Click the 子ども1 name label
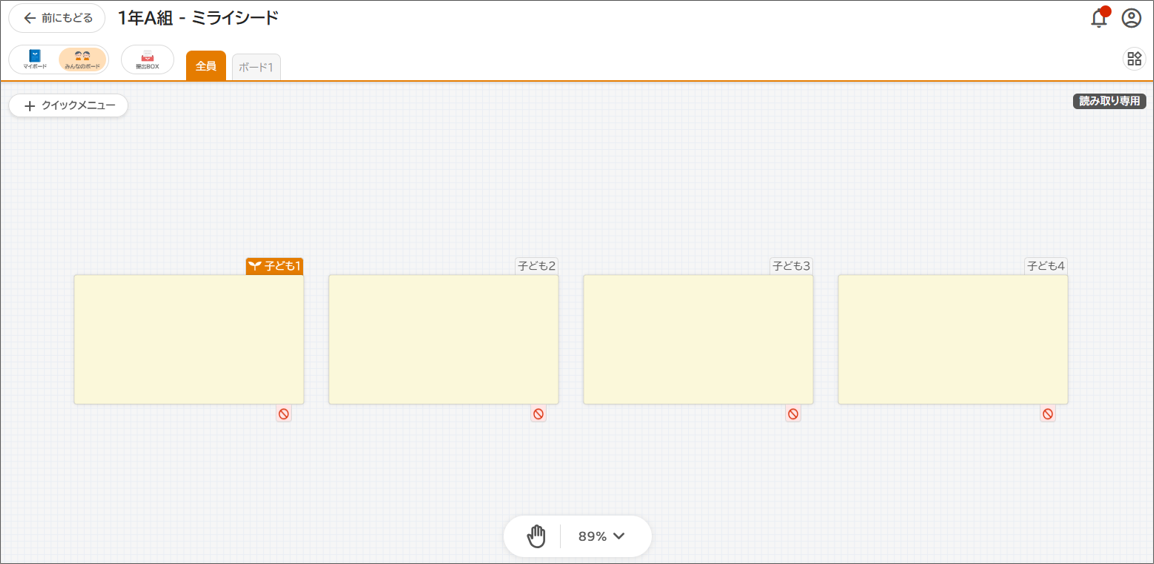 [x=275, y=266]
